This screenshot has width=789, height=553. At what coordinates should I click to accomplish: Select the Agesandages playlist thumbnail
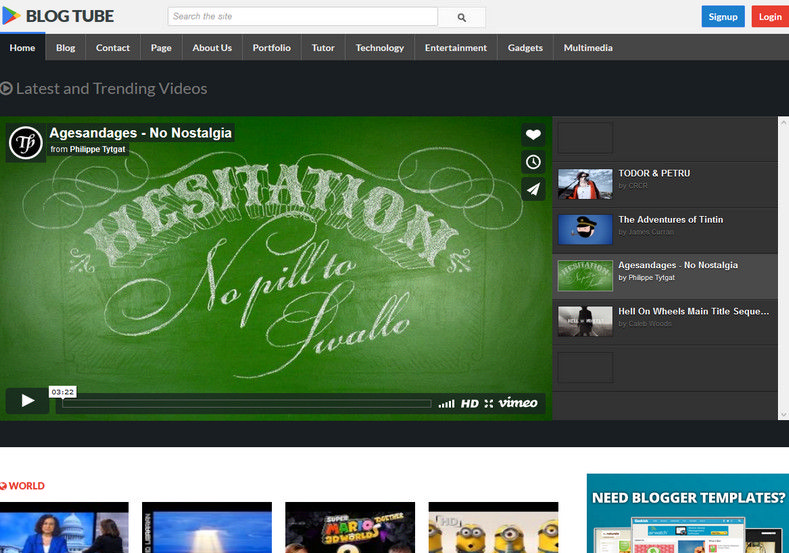click(585, 276)
